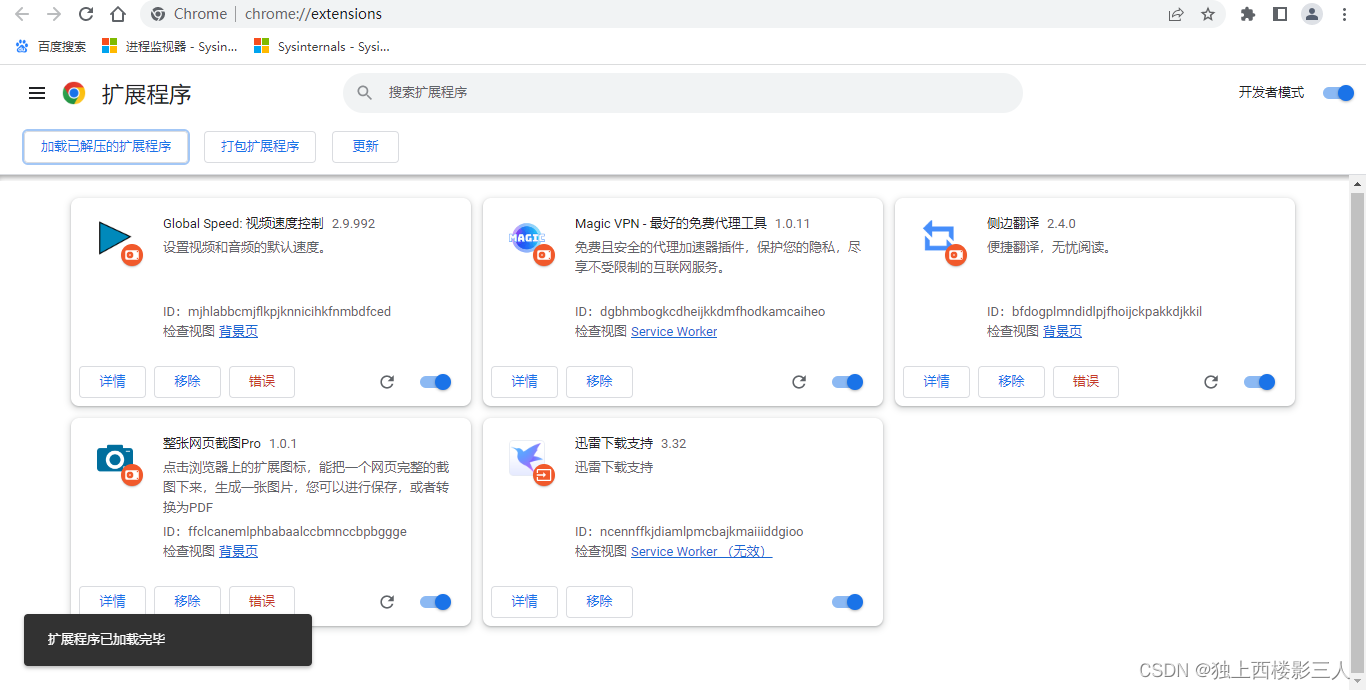Image resolution: width=1366 pixels, height=690 pixels.
Task: Disable the Global Speed extension toggle
Action: 436,382
